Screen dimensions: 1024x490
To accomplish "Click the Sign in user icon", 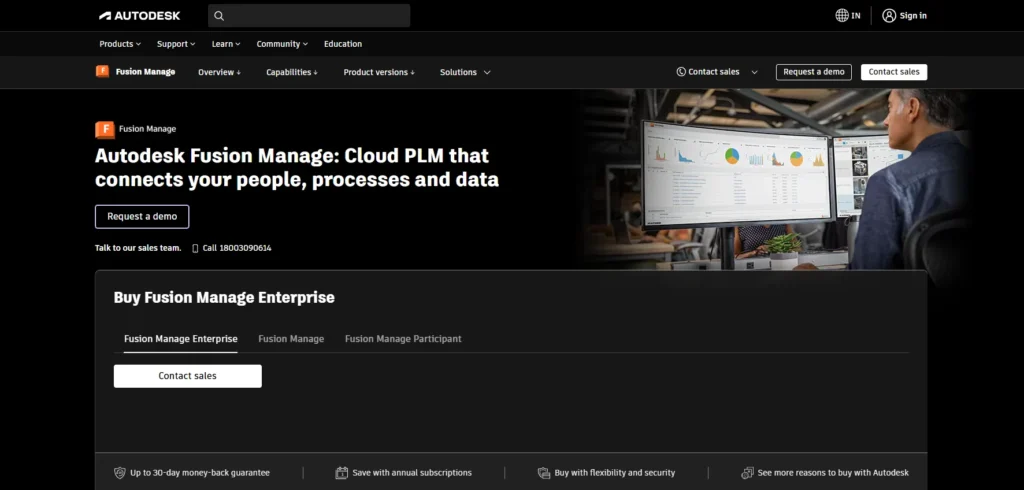I will [x=889, y=16].
